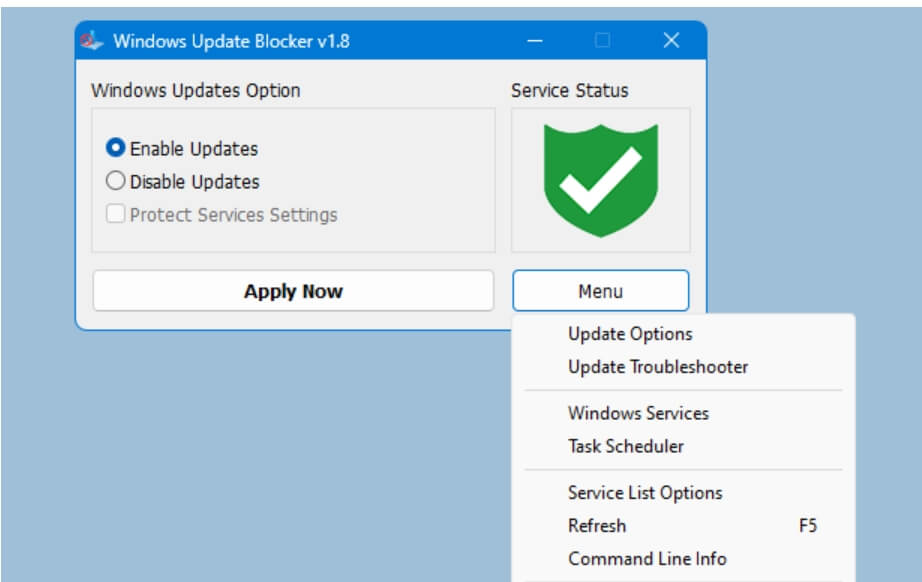Open the Windows Services menu entry

point(638,413)
